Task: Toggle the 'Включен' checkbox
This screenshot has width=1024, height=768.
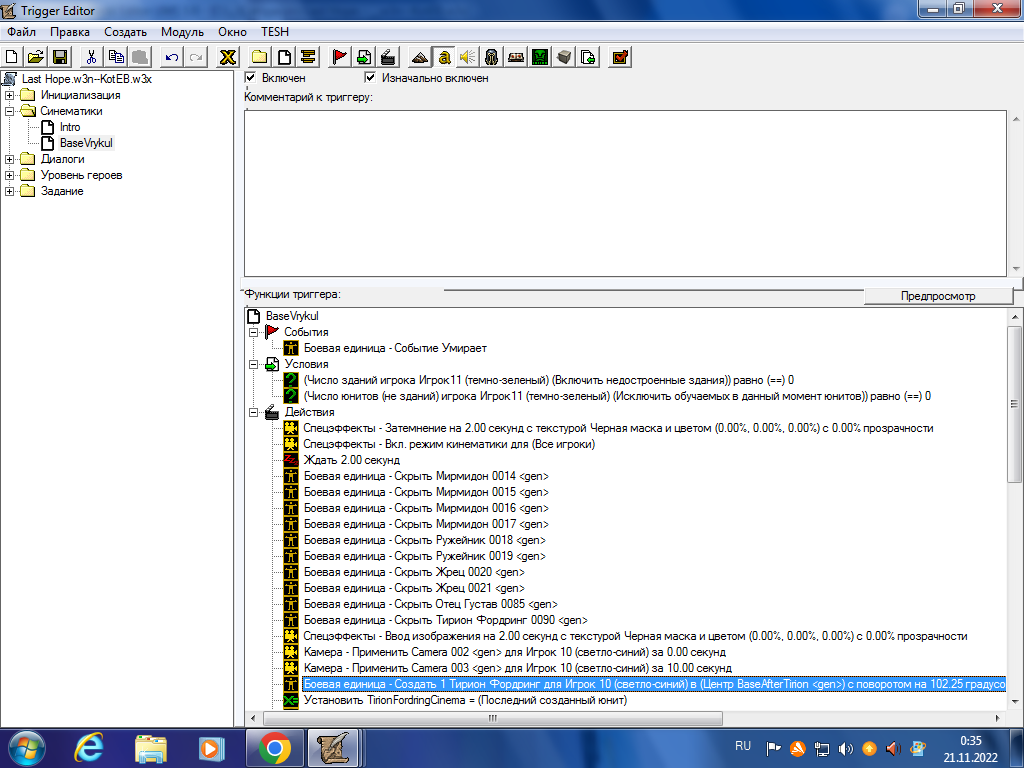Action: (250, 78)
